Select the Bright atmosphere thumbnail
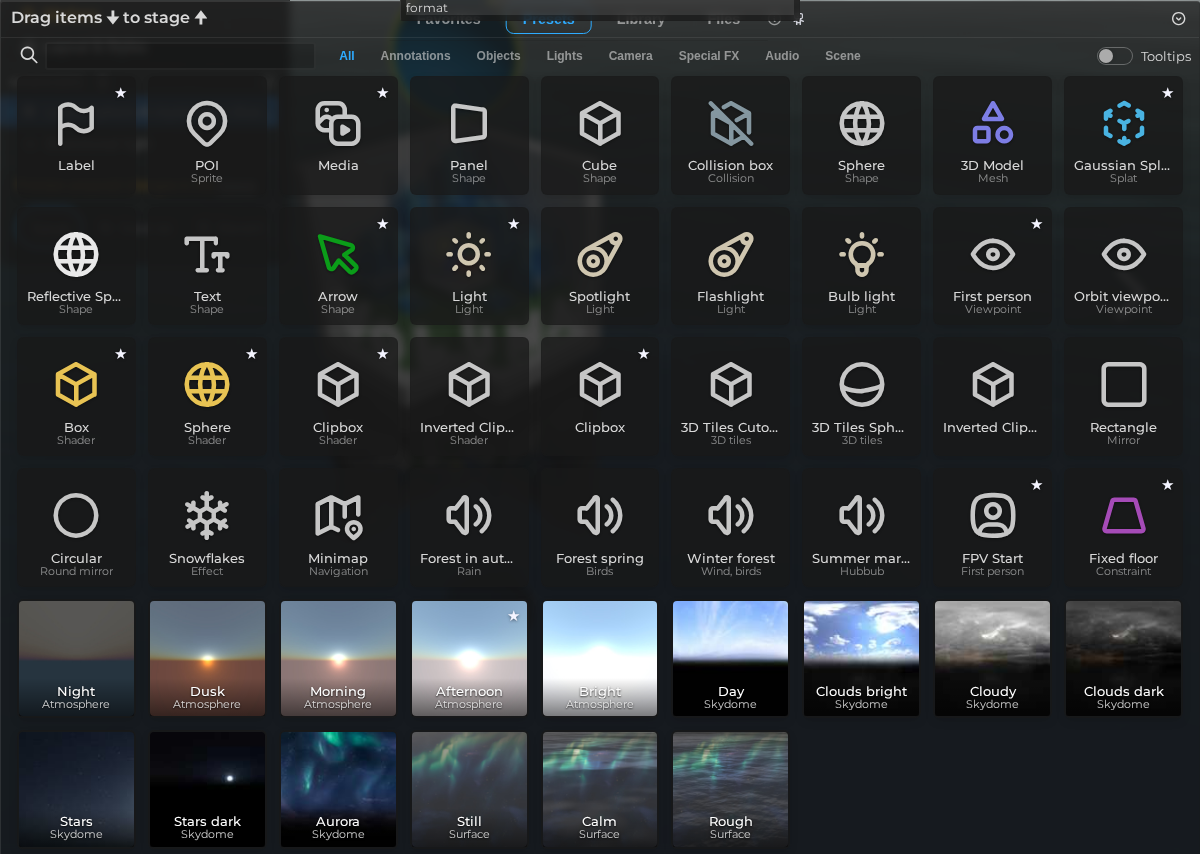This screenshot has height=854, width=1200. click(600, 658)
